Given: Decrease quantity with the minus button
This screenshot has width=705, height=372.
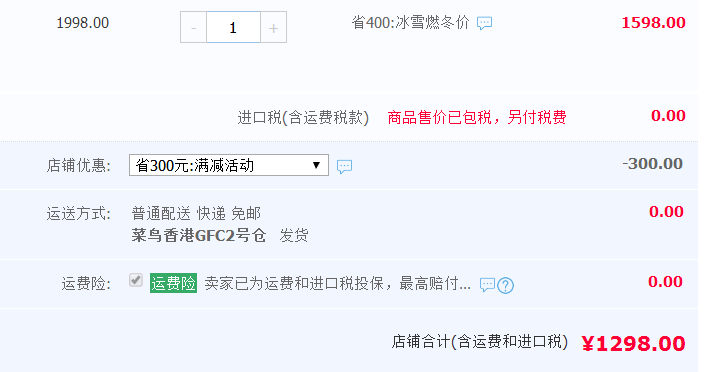Looking at the screenshot, I should pos(193,27).
